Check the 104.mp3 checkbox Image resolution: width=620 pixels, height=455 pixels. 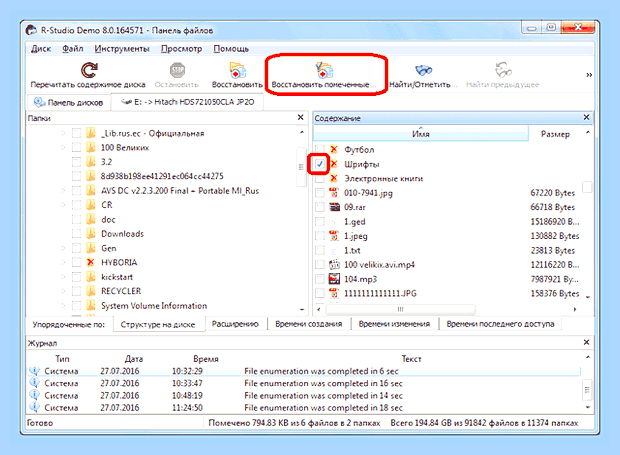[x=319, y=279]
